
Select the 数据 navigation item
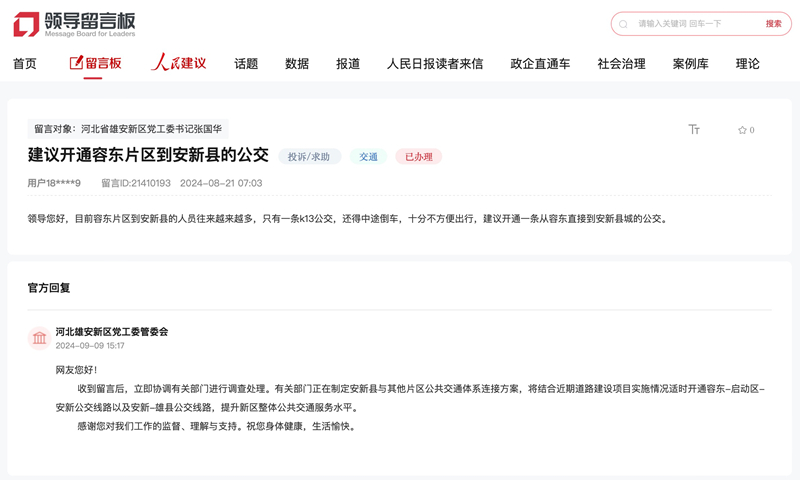click(x=297, y=64)
